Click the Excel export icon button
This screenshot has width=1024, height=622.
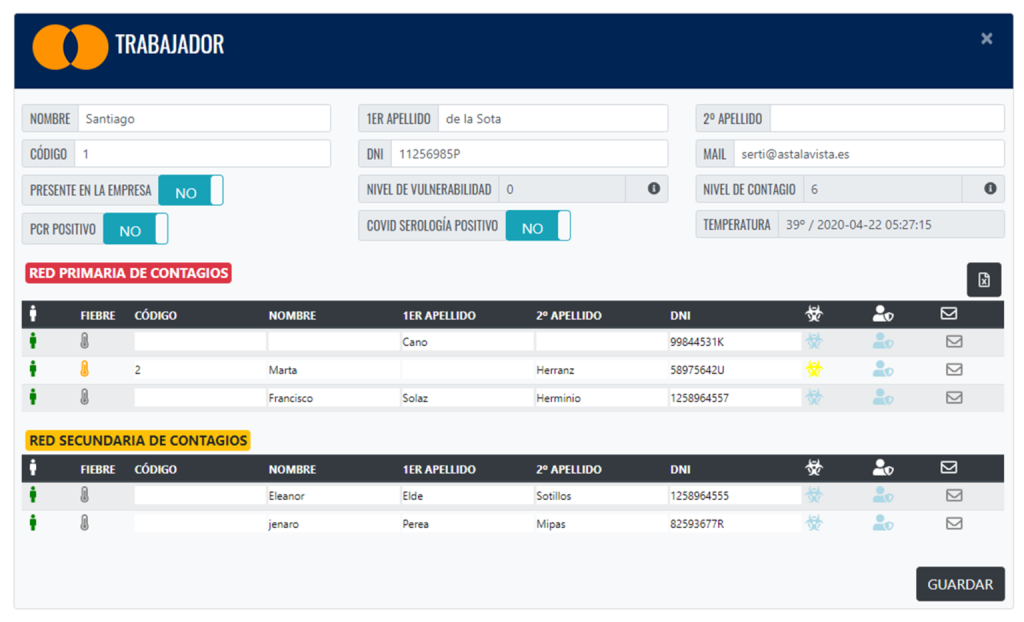[x=983, y=280]
